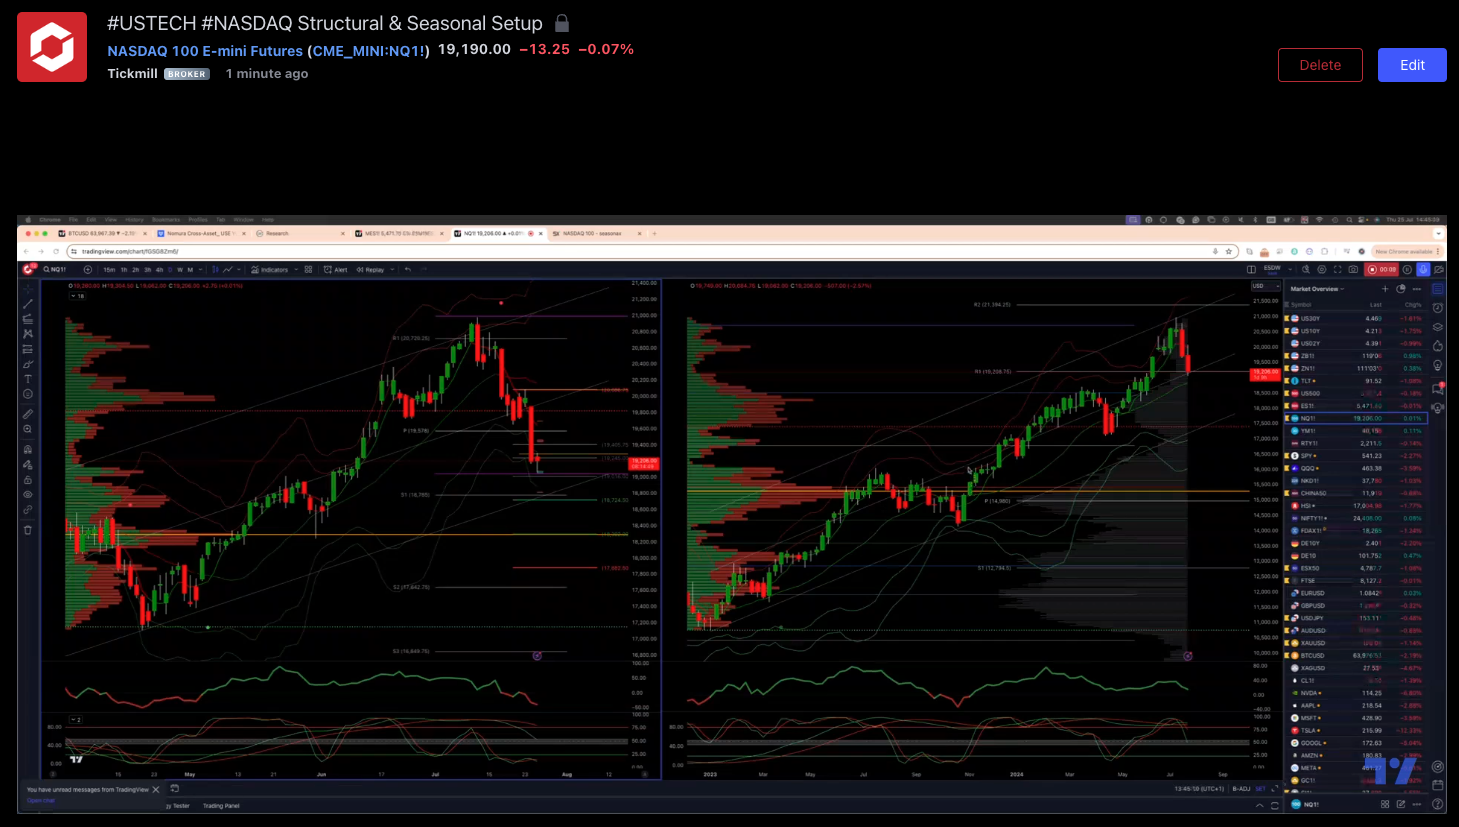Switch to the Research browser tab

(300, 233)
